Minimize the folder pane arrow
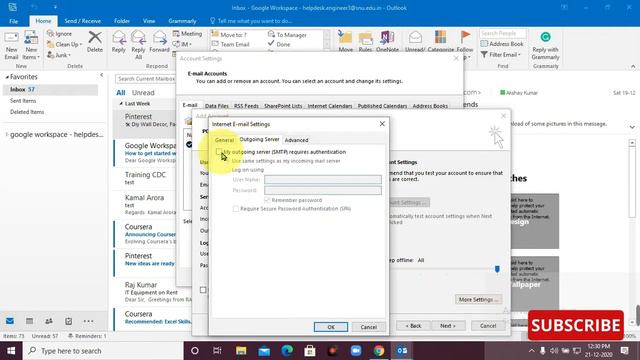 click(101, 75)
